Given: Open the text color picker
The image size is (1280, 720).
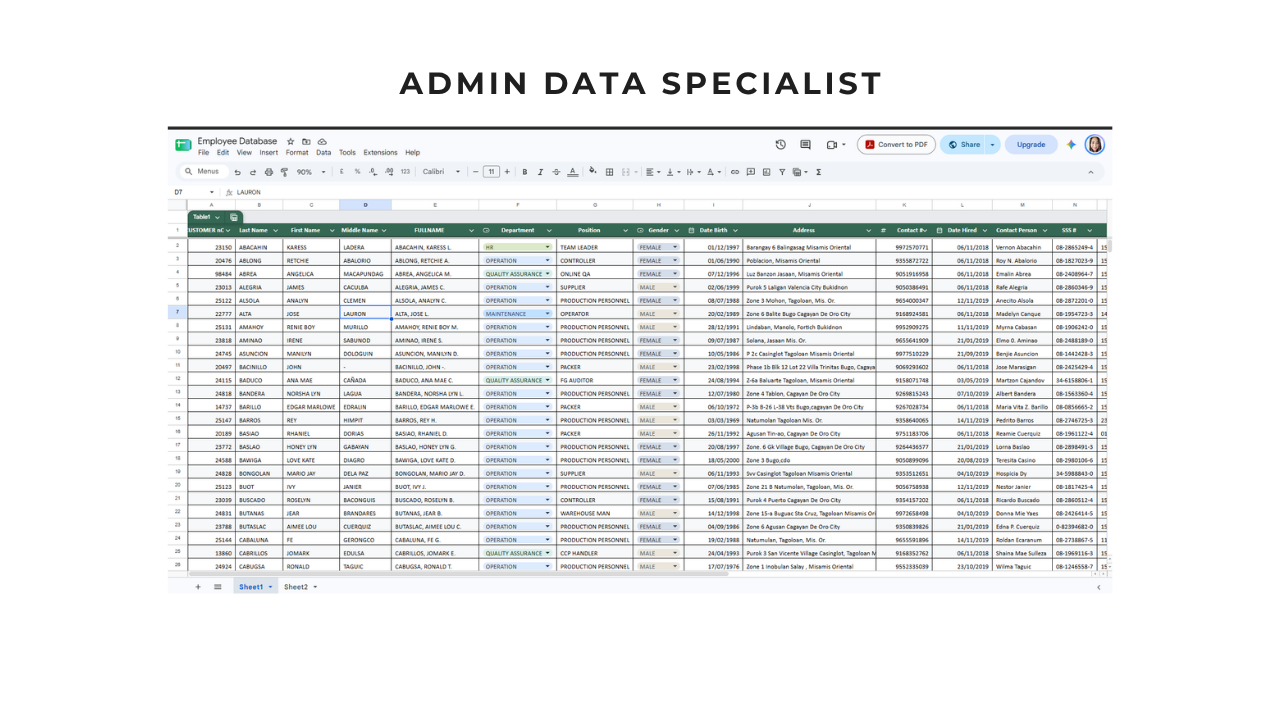Looking at the screenshot, I should click(x=573, y=172).
